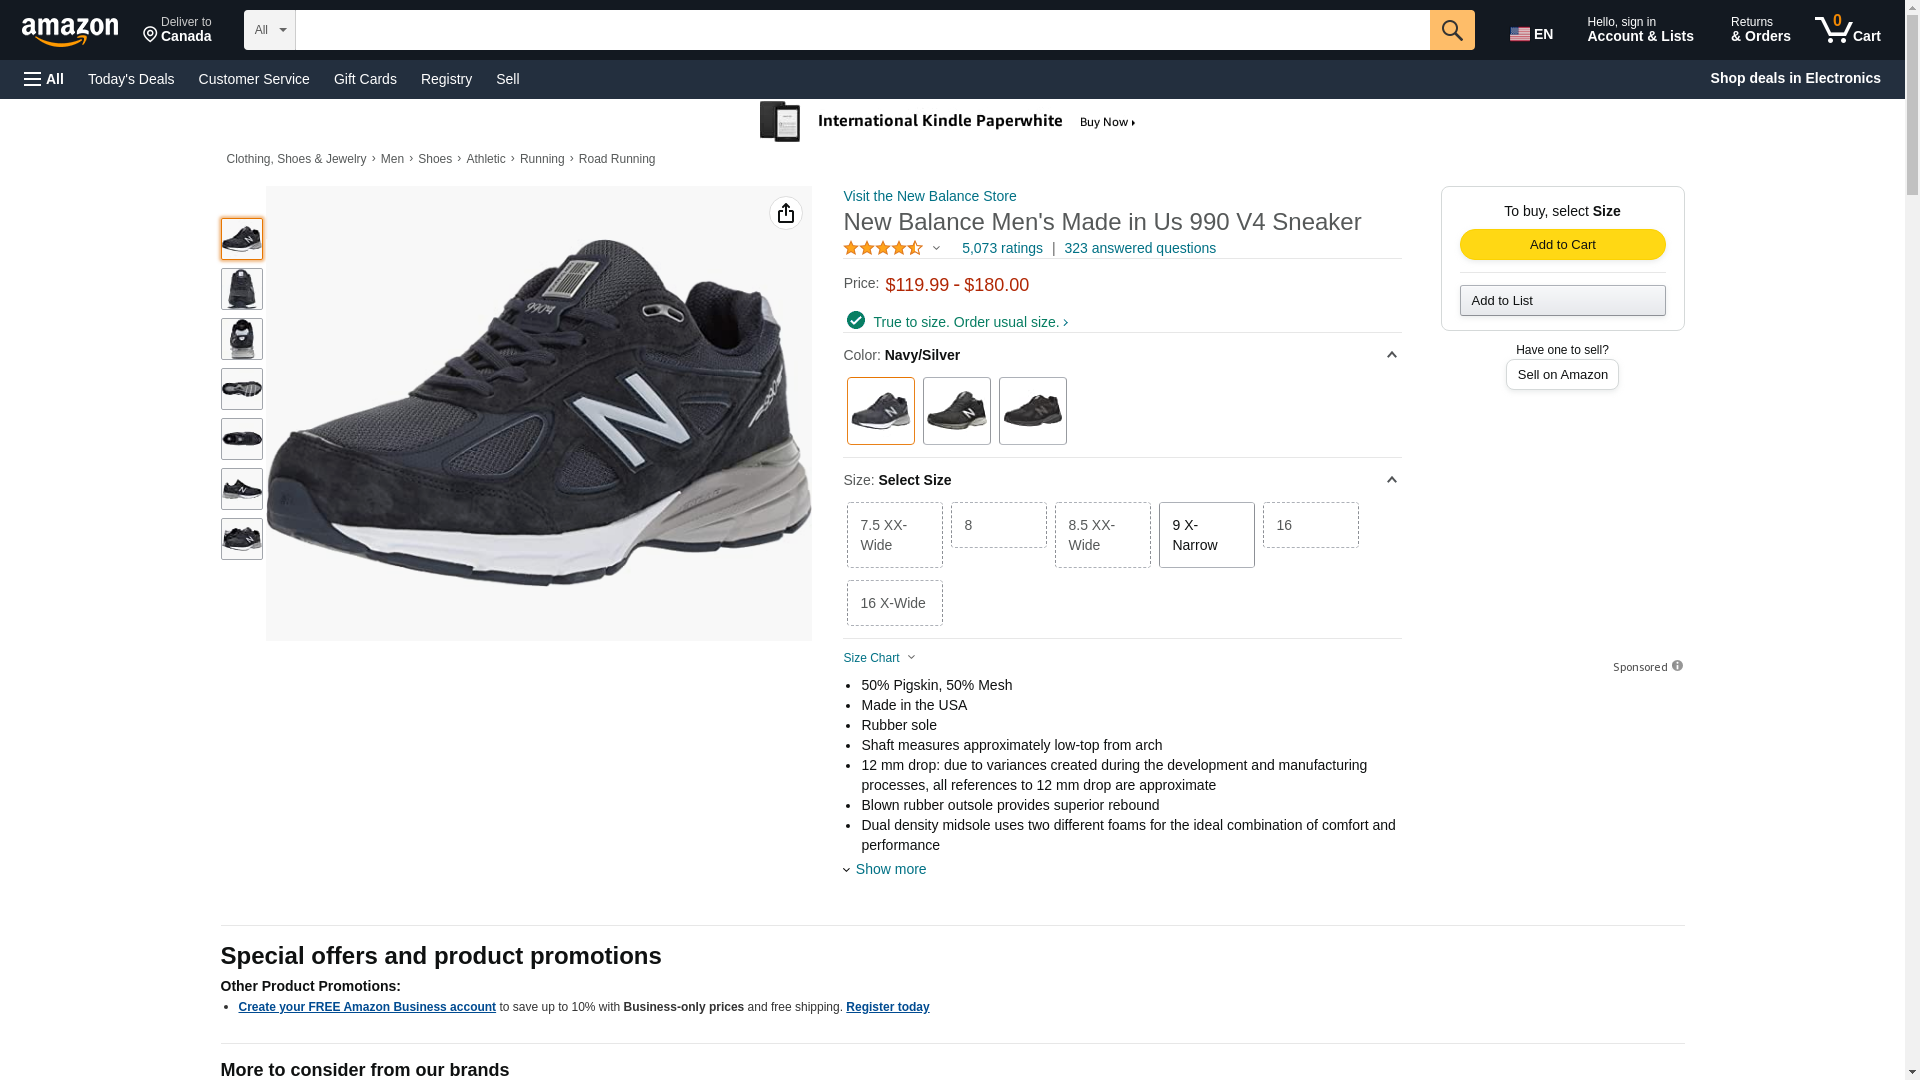The image size is (1920, 1080).
Task: Click the EN language flag
Action: click(1531, 34)
